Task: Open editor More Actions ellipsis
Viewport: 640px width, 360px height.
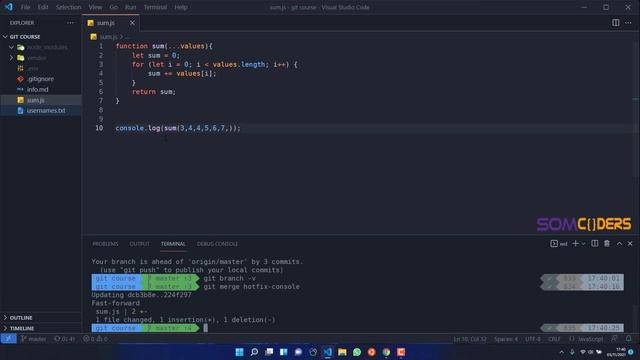Action: [628, 23]
